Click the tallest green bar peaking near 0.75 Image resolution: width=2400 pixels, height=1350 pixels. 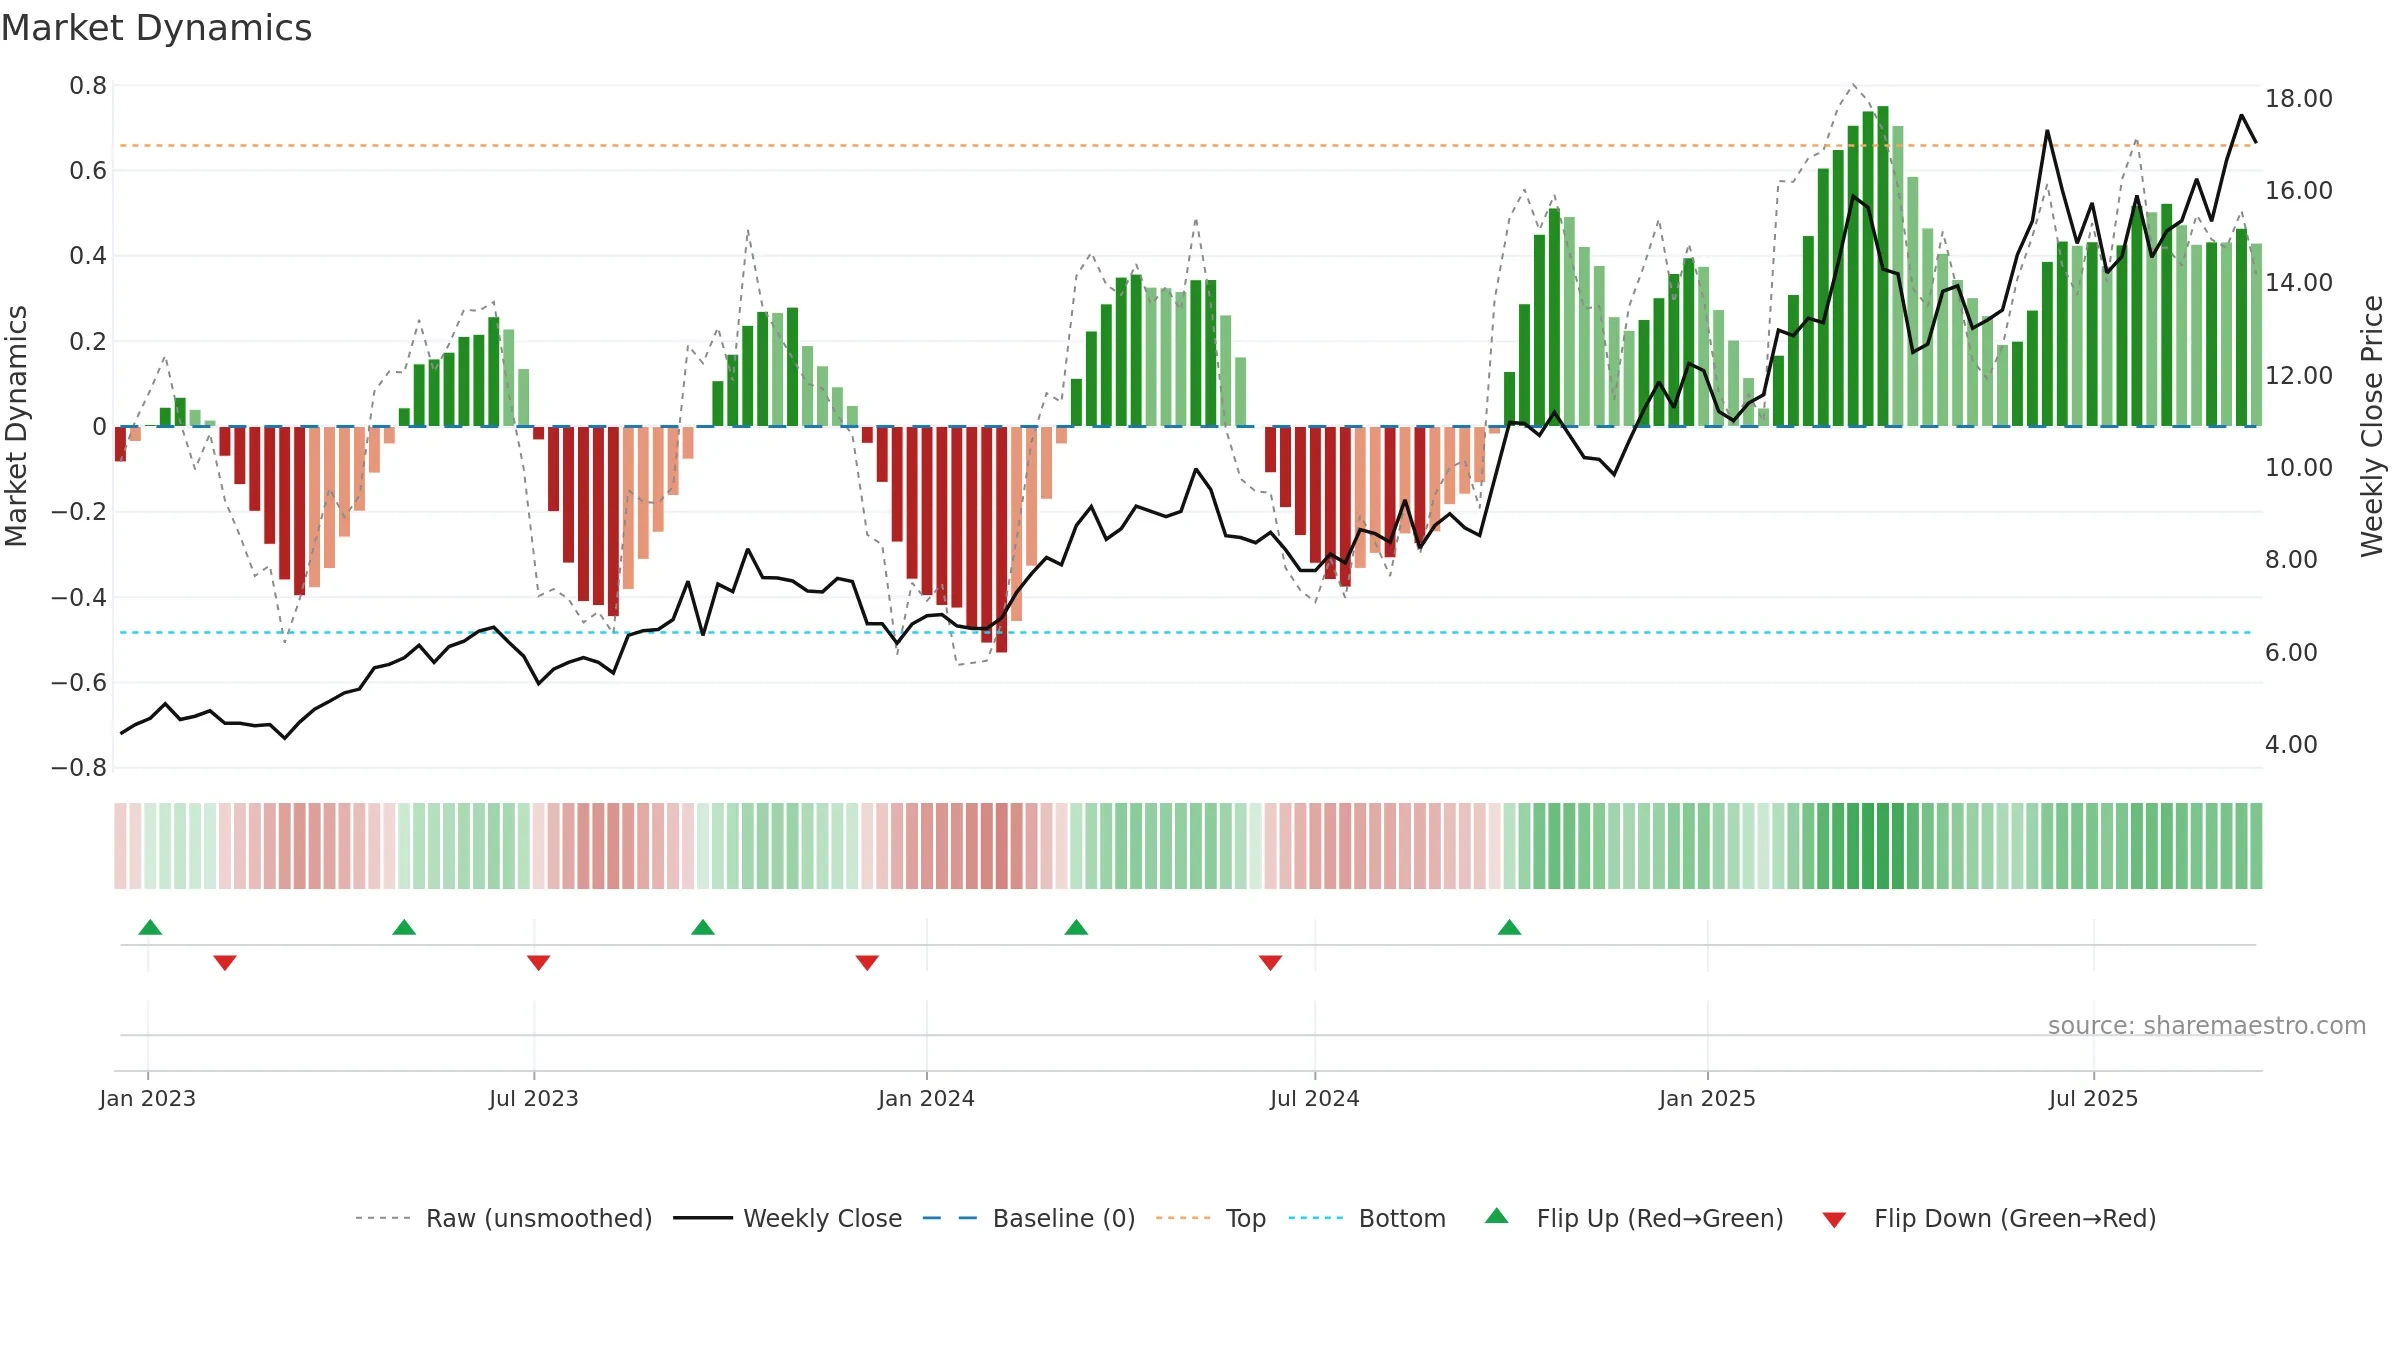(x=1883, y=266)
